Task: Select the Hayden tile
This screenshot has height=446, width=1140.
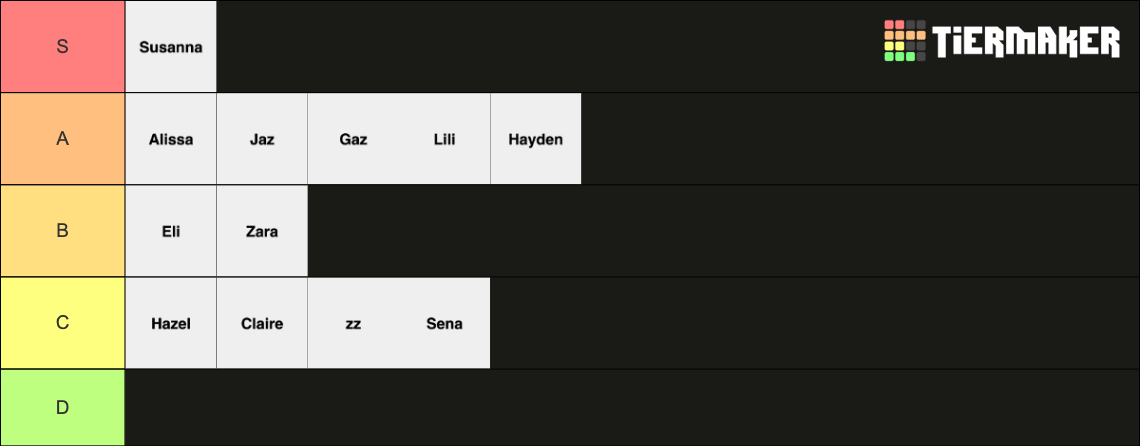Action: pyautogui.click(x=536, y=139)
